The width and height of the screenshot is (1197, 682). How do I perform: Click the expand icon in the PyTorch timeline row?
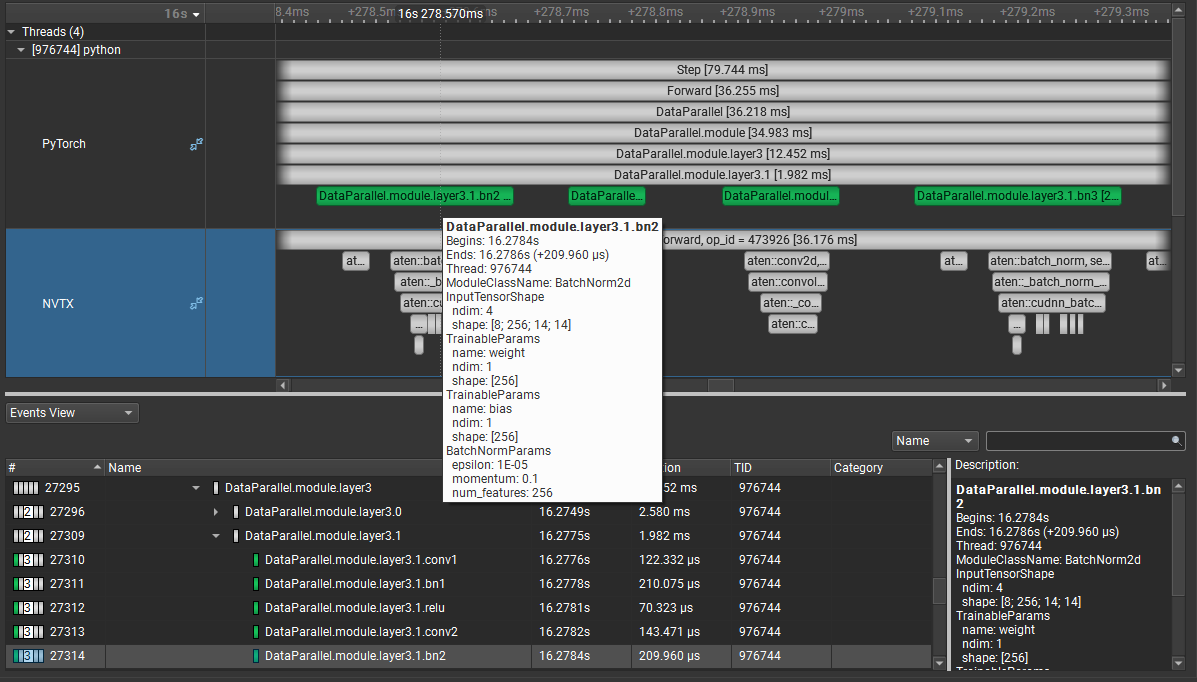(x=196, y=143)
